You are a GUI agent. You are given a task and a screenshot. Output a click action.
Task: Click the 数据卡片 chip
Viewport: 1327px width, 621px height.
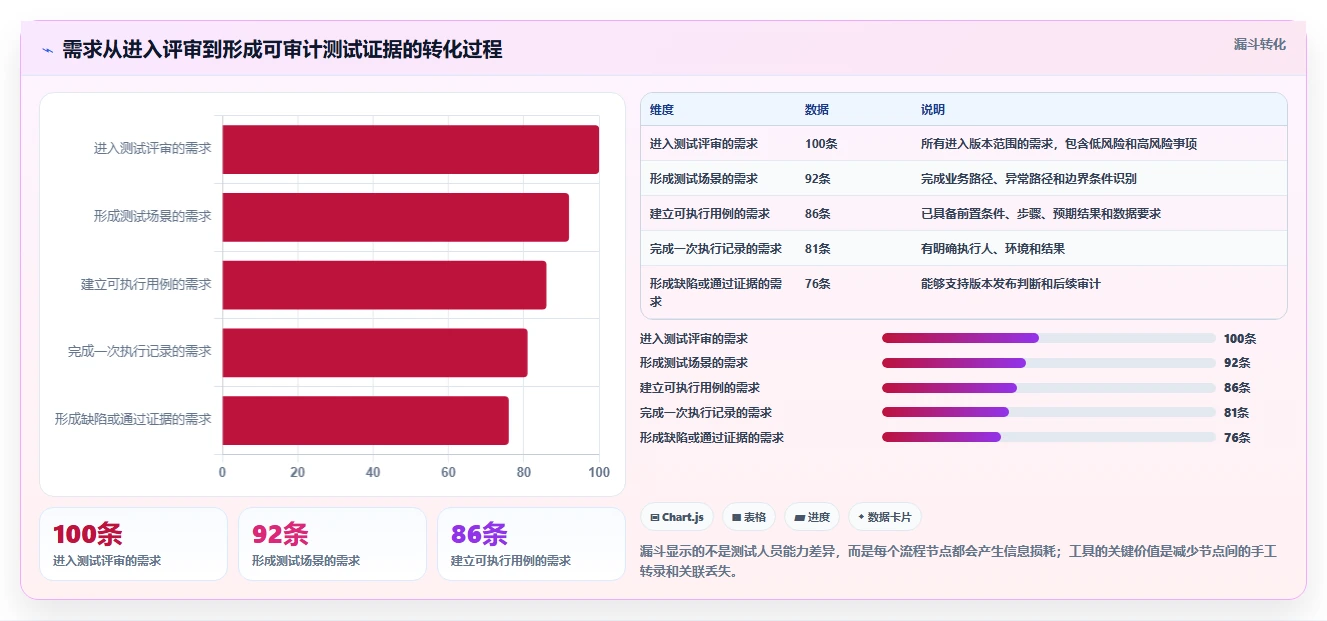click(x=885, y=517)
